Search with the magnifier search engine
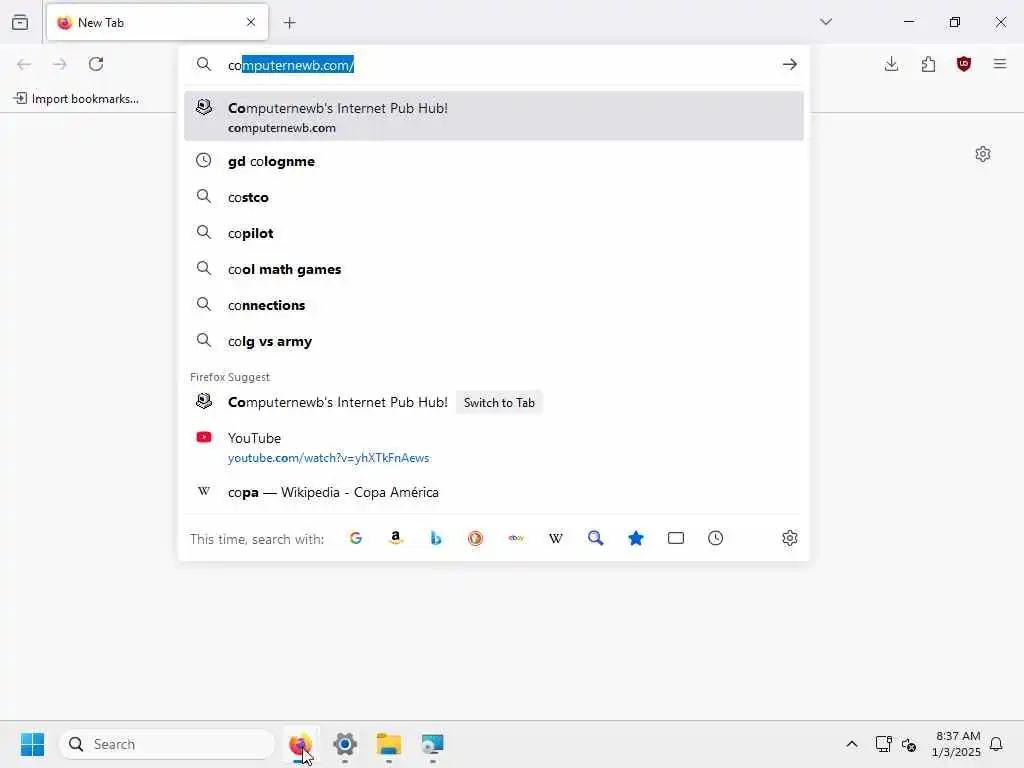1024x768 pixels. click(x=596, y=538)
